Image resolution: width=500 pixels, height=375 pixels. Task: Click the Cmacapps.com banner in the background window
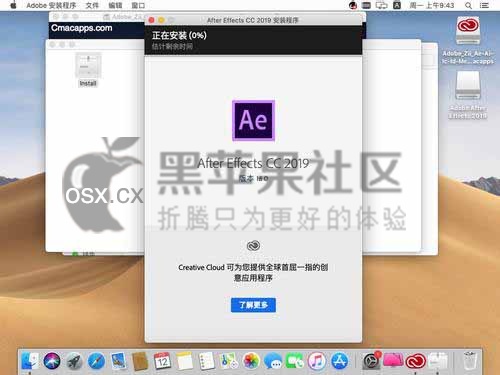pyautogui.click(x=82, y=28)
